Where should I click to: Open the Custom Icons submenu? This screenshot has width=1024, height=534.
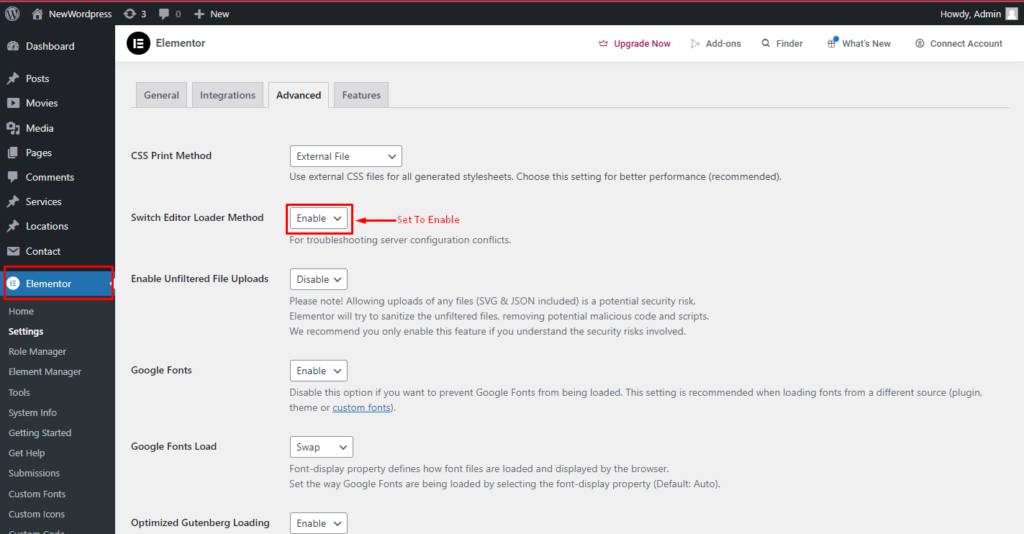tap(37, 514)
